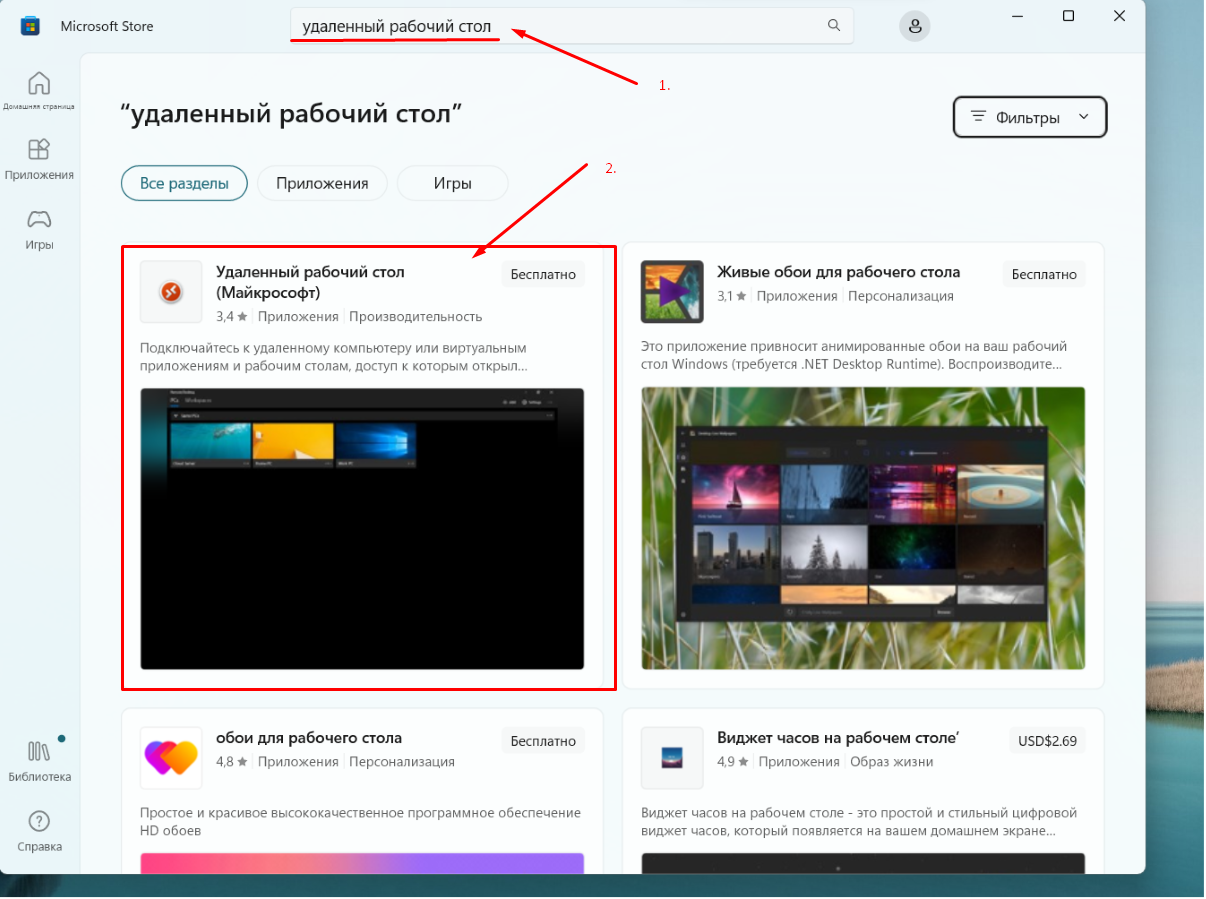Select the 'Все разделы' filter tab

tap(184, 183)
